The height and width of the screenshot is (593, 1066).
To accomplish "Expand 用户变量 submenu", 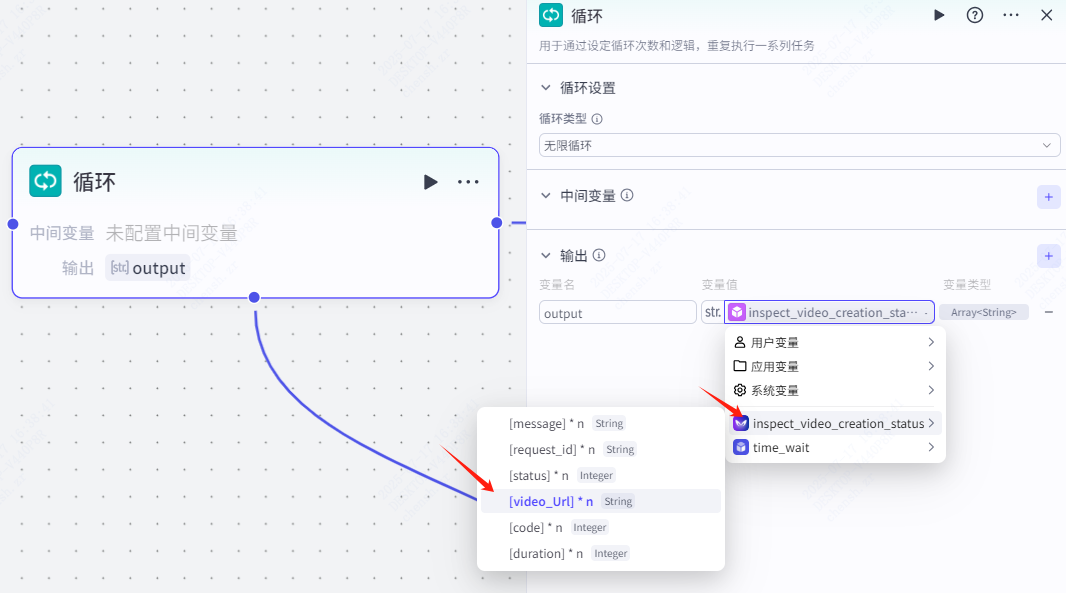I will [x=836, y=342].
